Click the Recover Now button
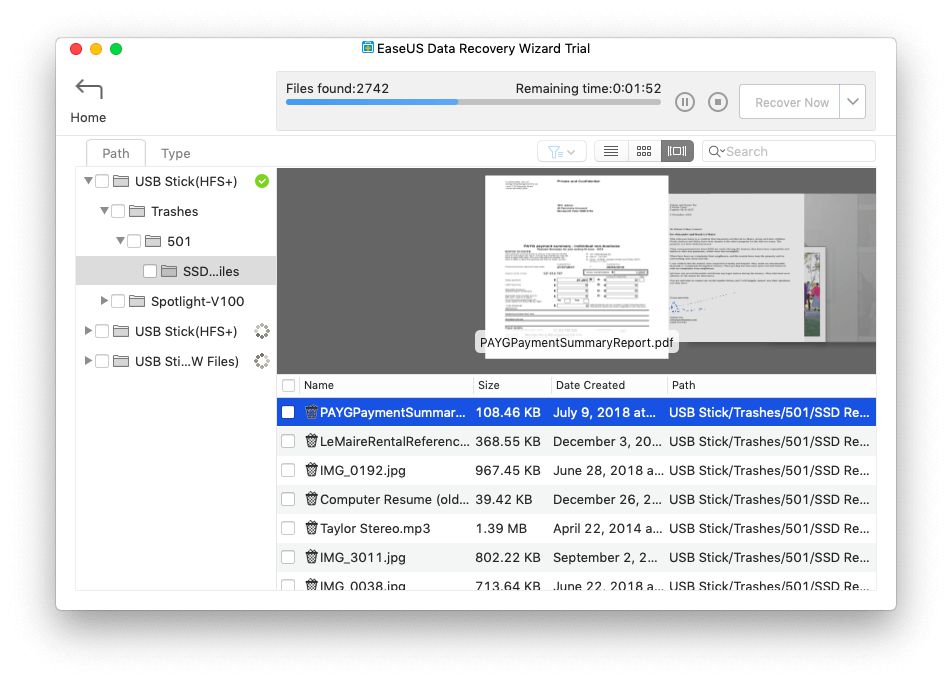Image resolution: width=952 pixels, height=684 pixels. pyautogui.click(x=790, y=101)
